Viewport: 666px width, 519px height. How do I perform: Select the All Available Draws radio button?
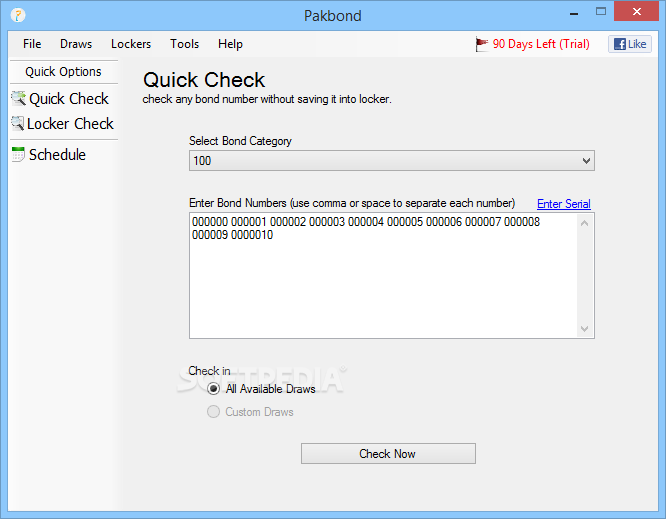(213, 389)
